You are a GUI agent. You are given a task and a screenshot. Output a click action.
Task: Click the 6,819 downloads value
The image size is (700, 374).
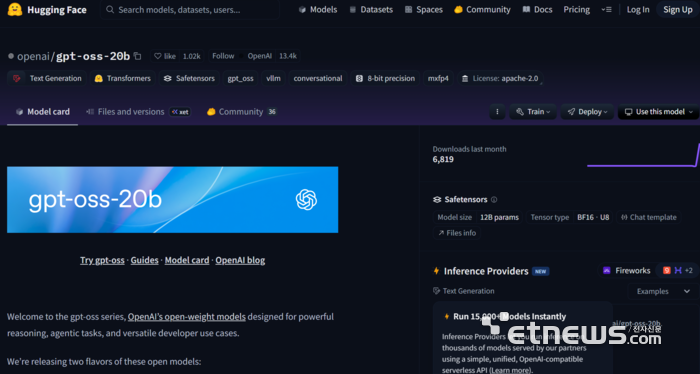443,159
